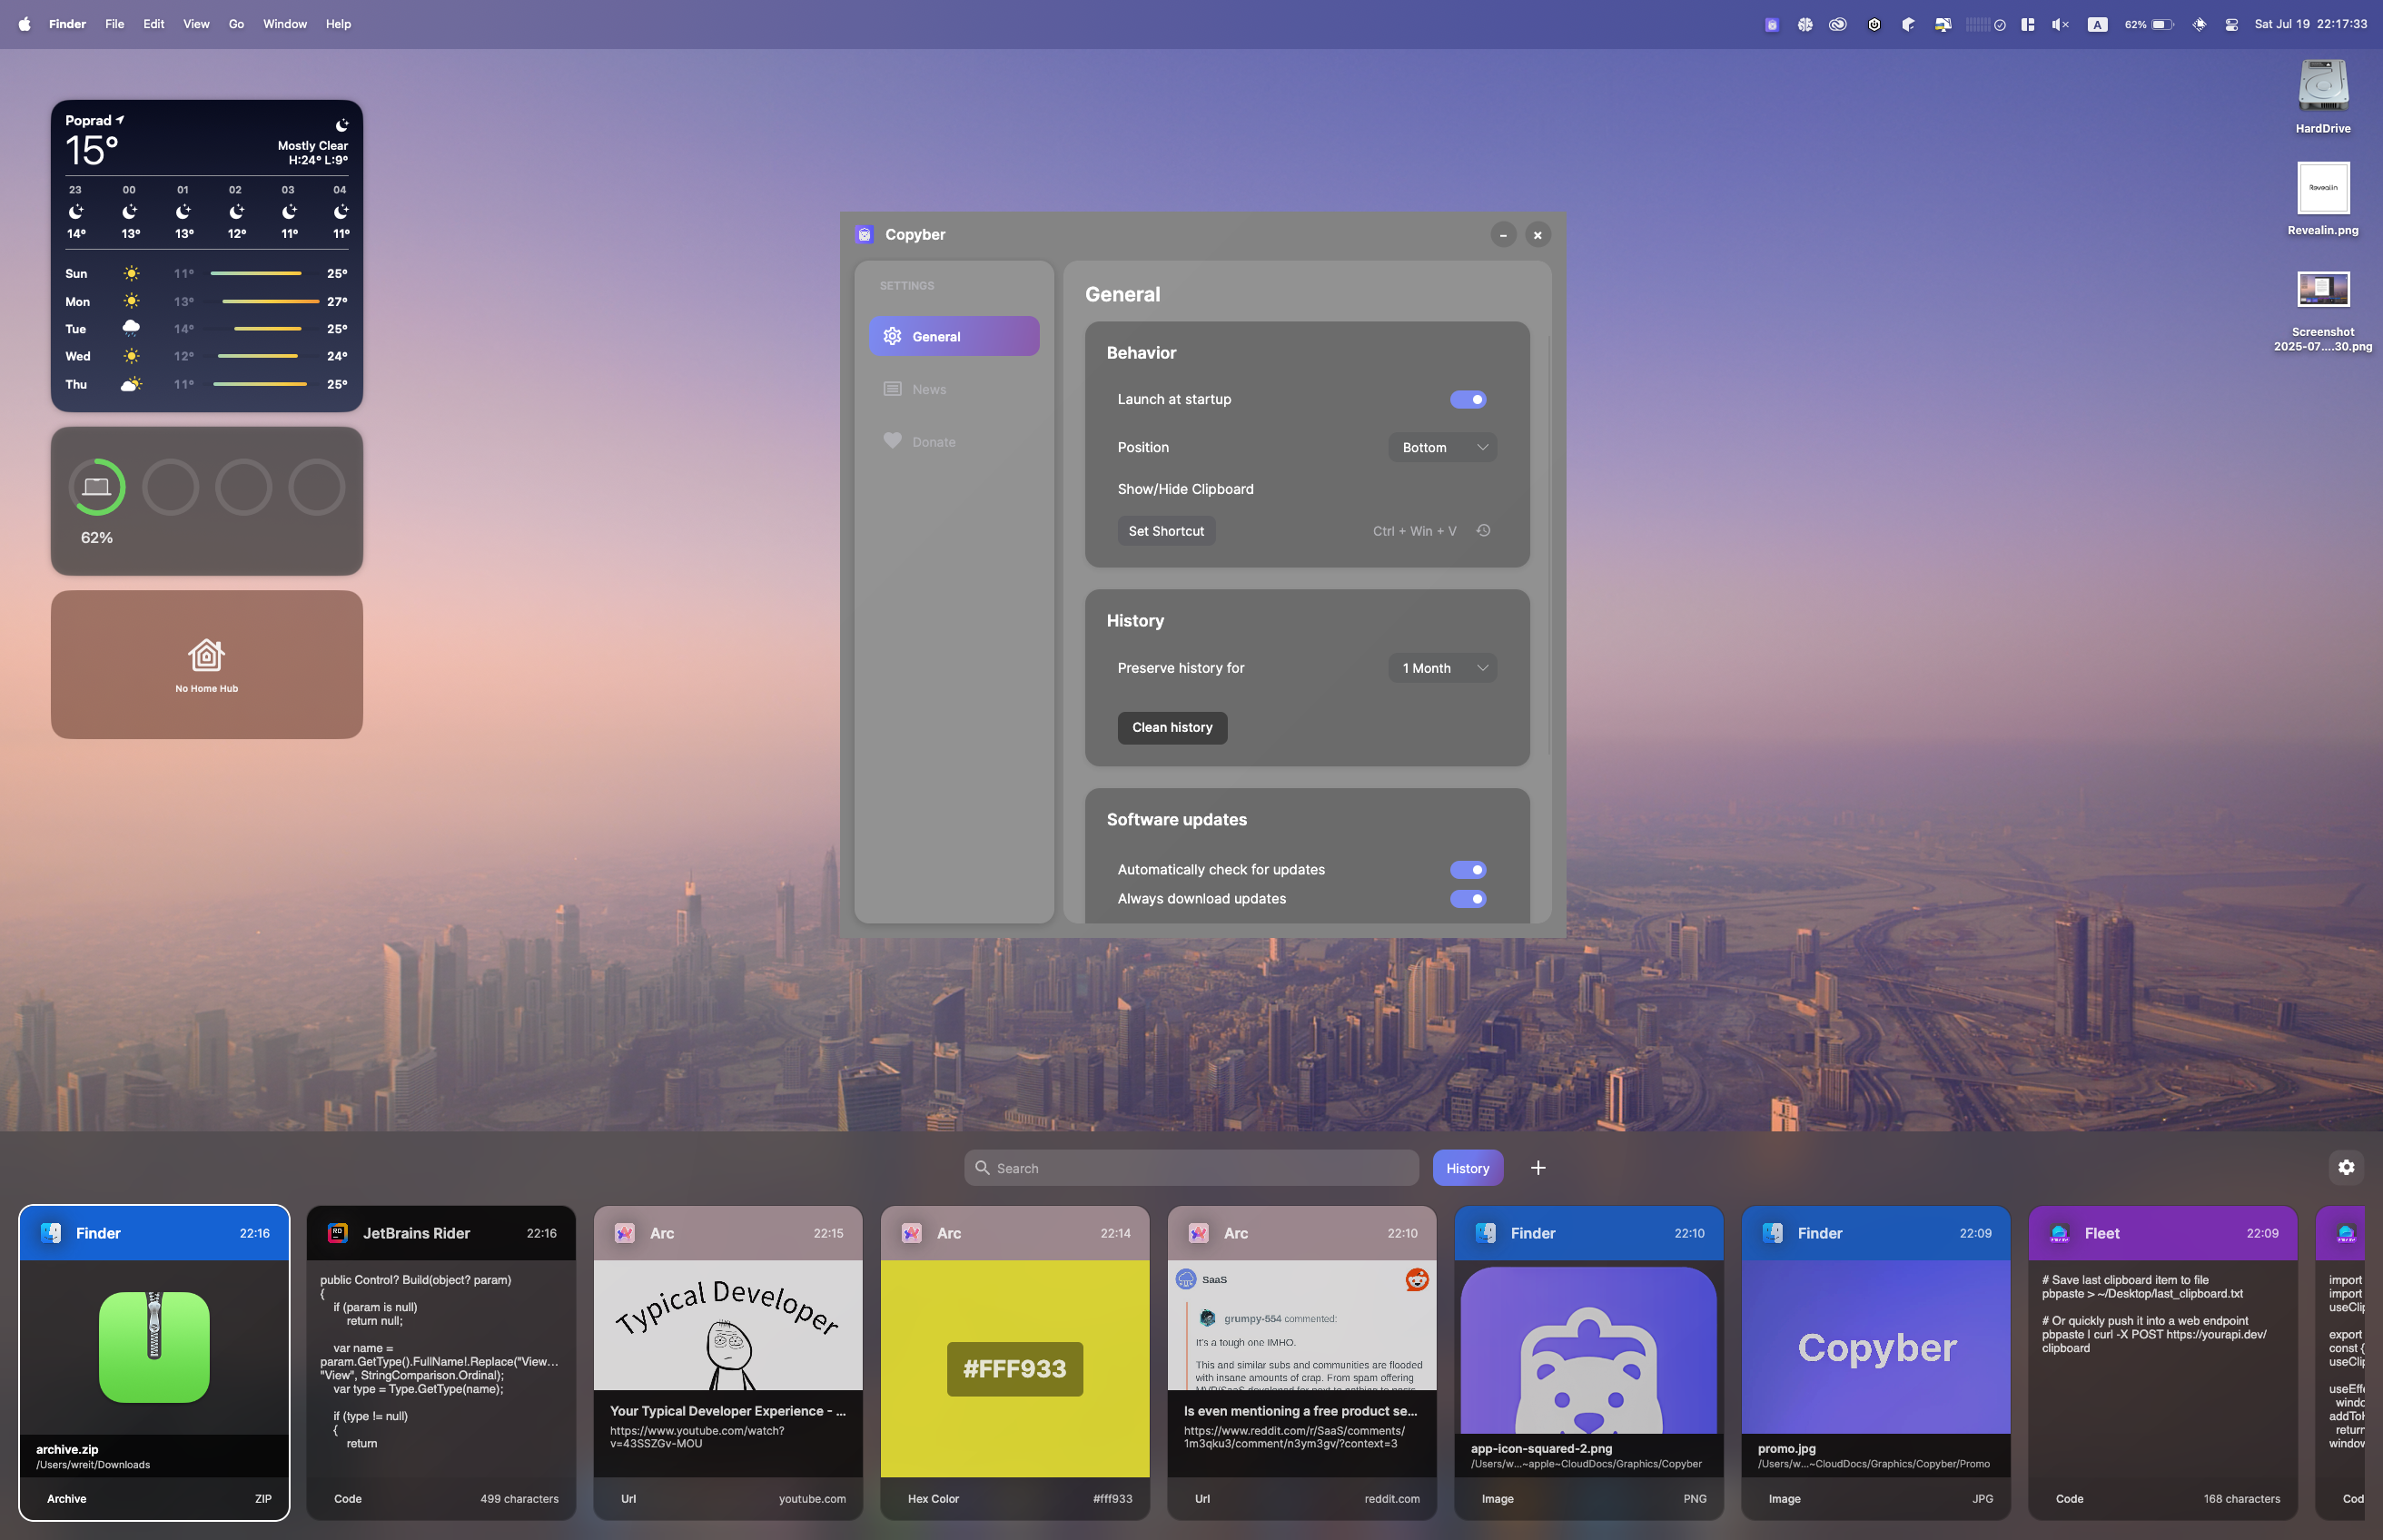Reset shortcut with the restore icon
Image resolution: width=2383 pixels, height=1540 pixels.
click(x=1483, y=530)
